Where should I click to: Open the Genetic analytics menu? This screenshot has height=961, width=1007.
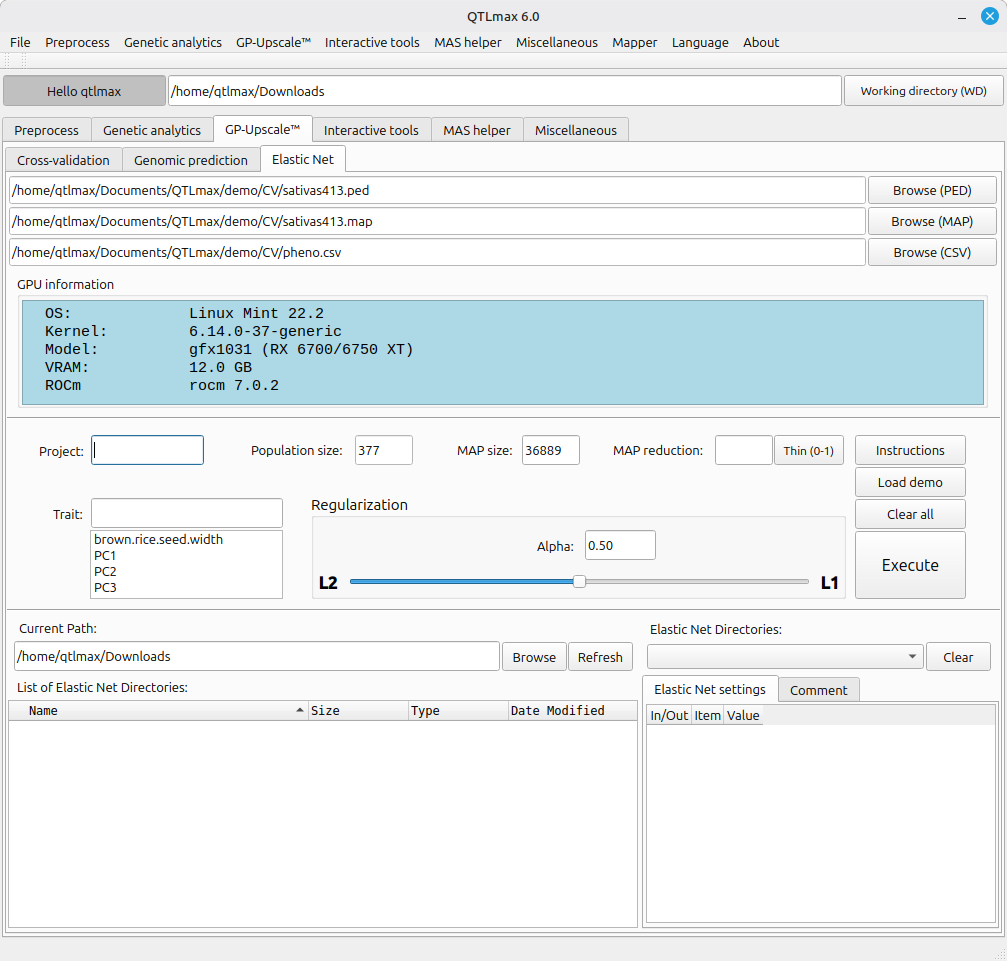[172, 42]
